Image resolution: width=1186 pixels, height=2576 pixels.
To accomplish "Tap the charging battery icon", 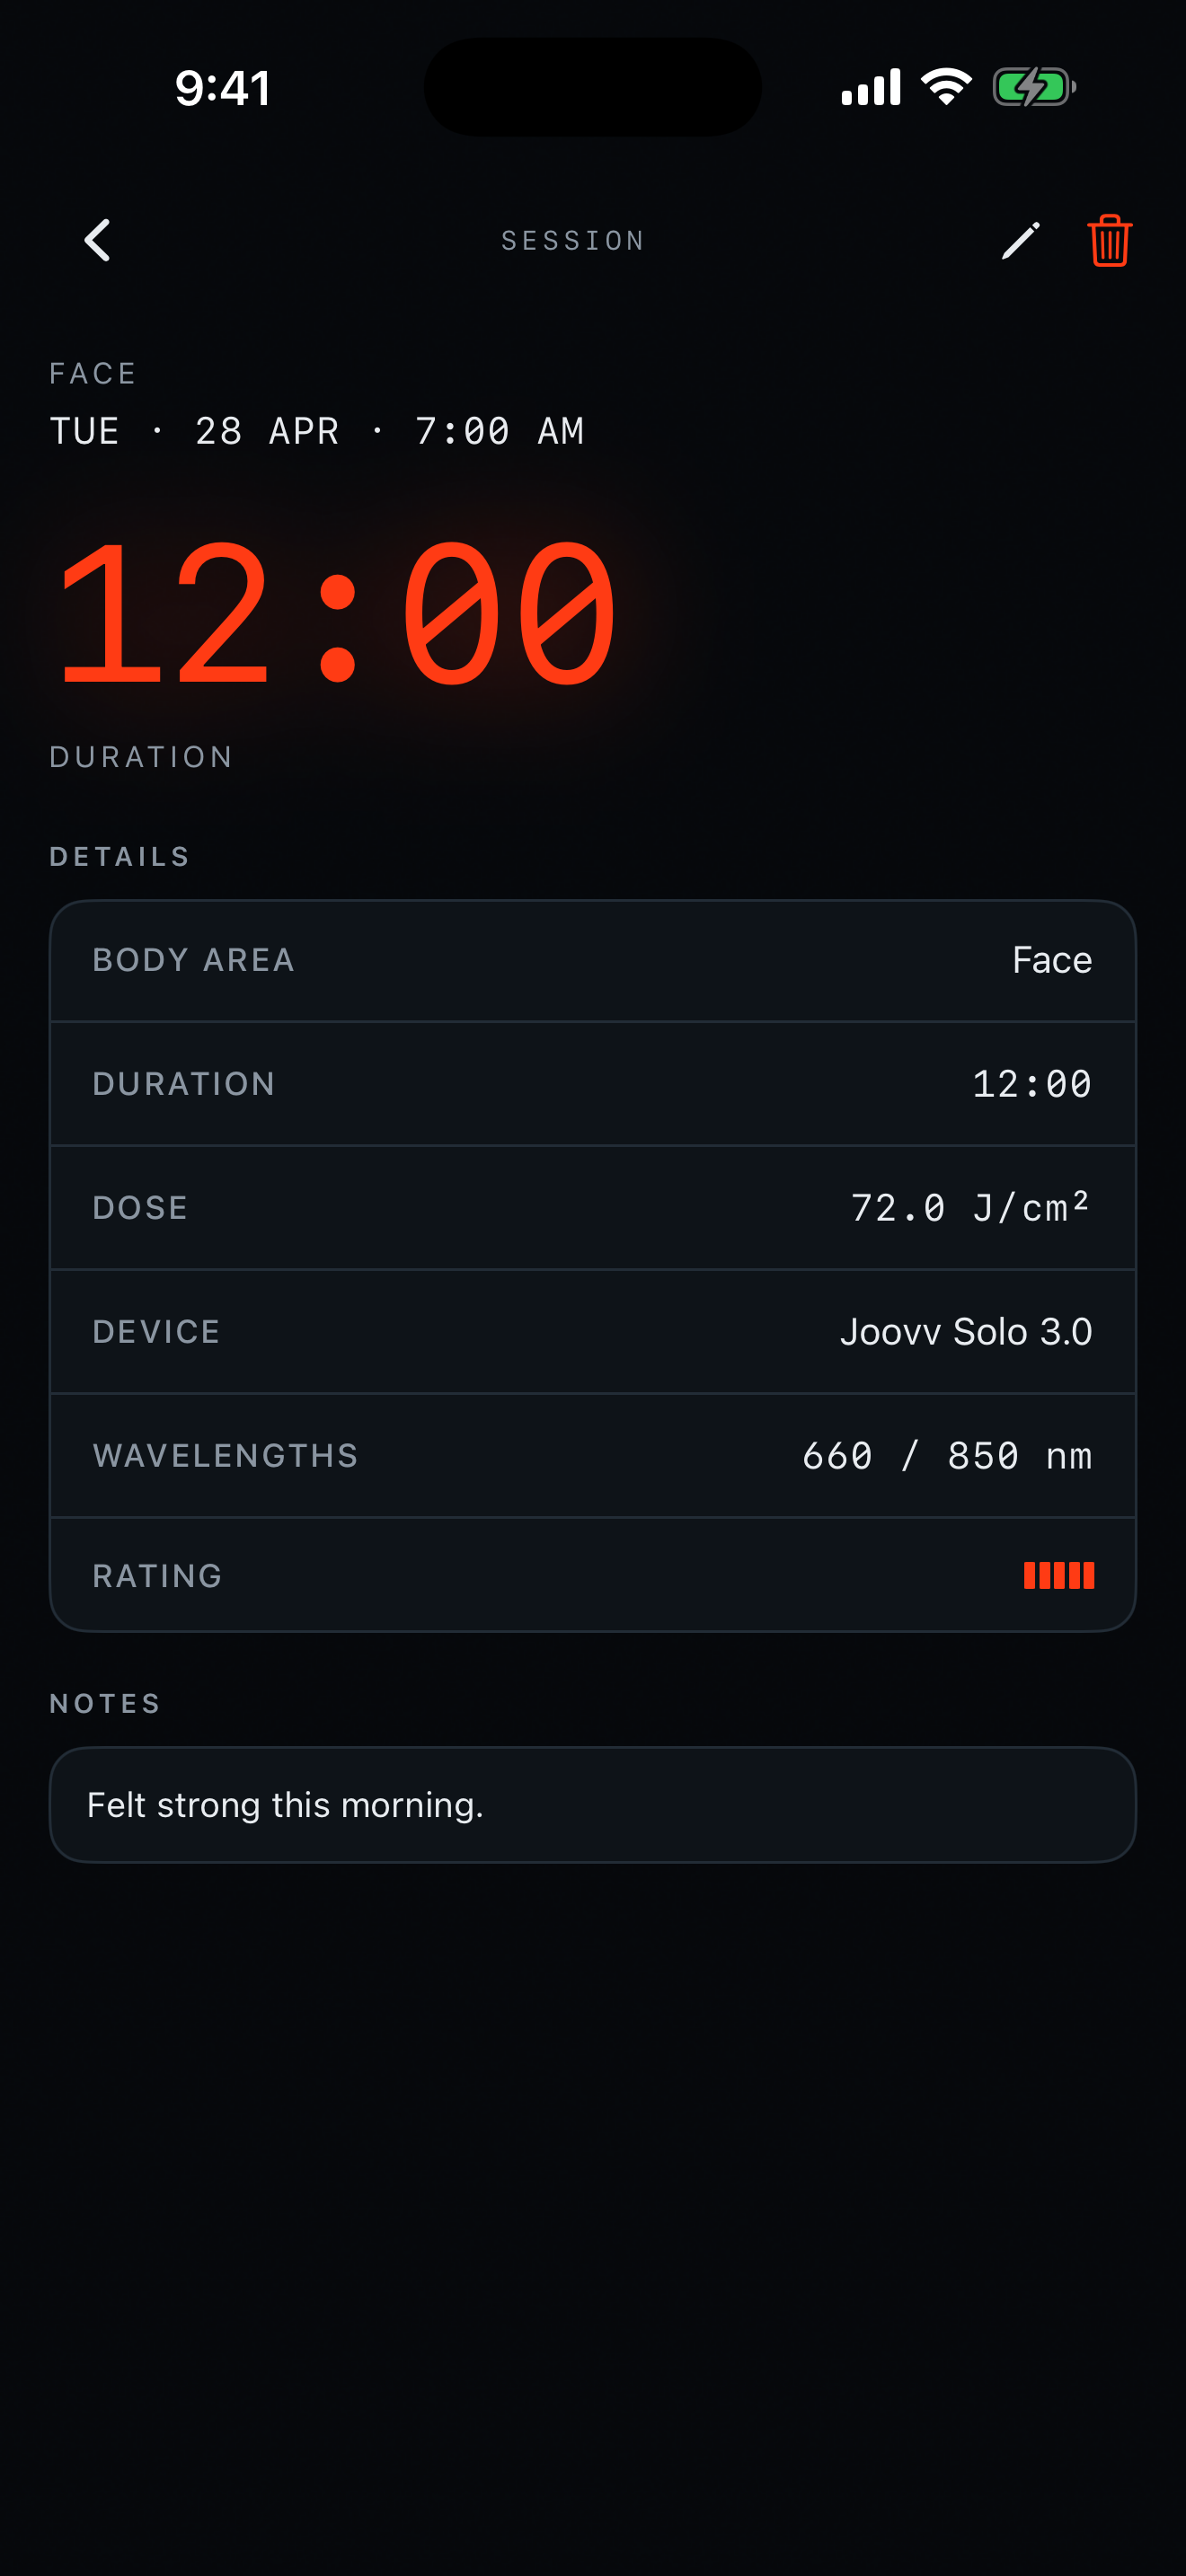I will (x=1032, y=87).
